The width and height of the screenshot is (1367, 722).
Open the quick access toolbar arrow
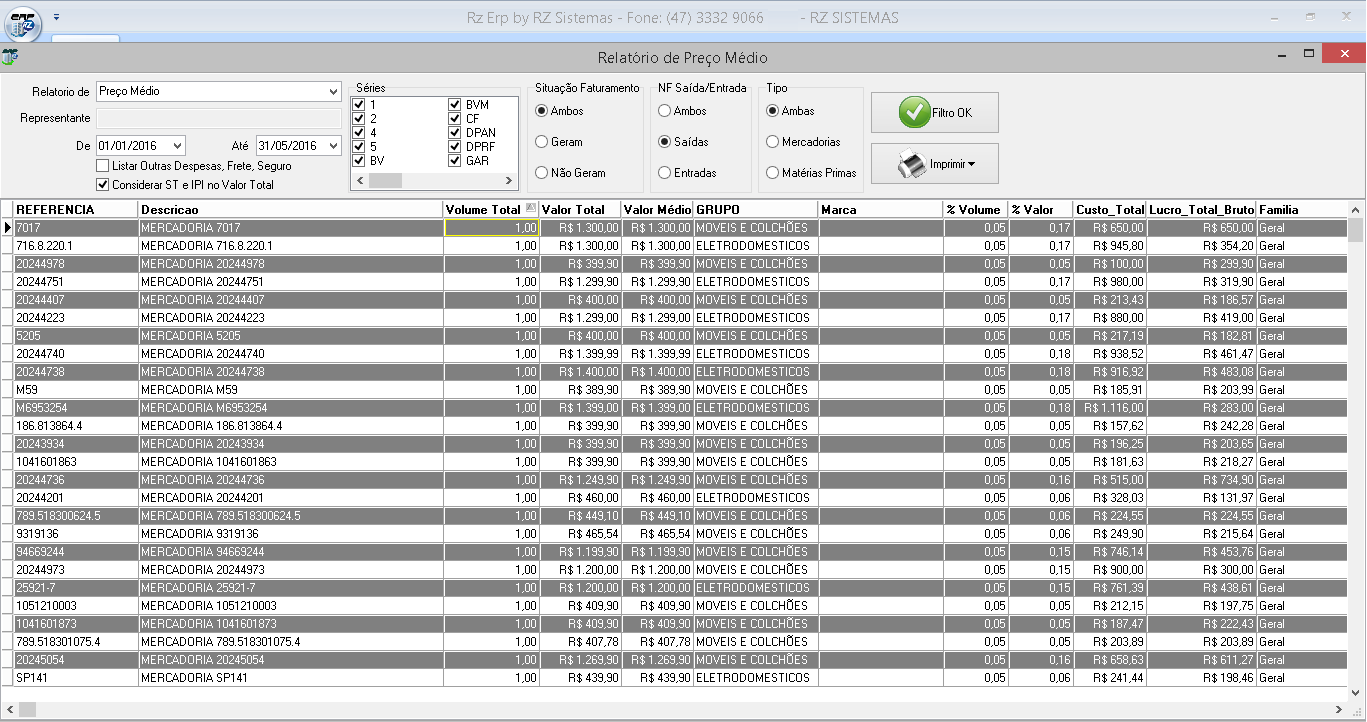point(57,17)
